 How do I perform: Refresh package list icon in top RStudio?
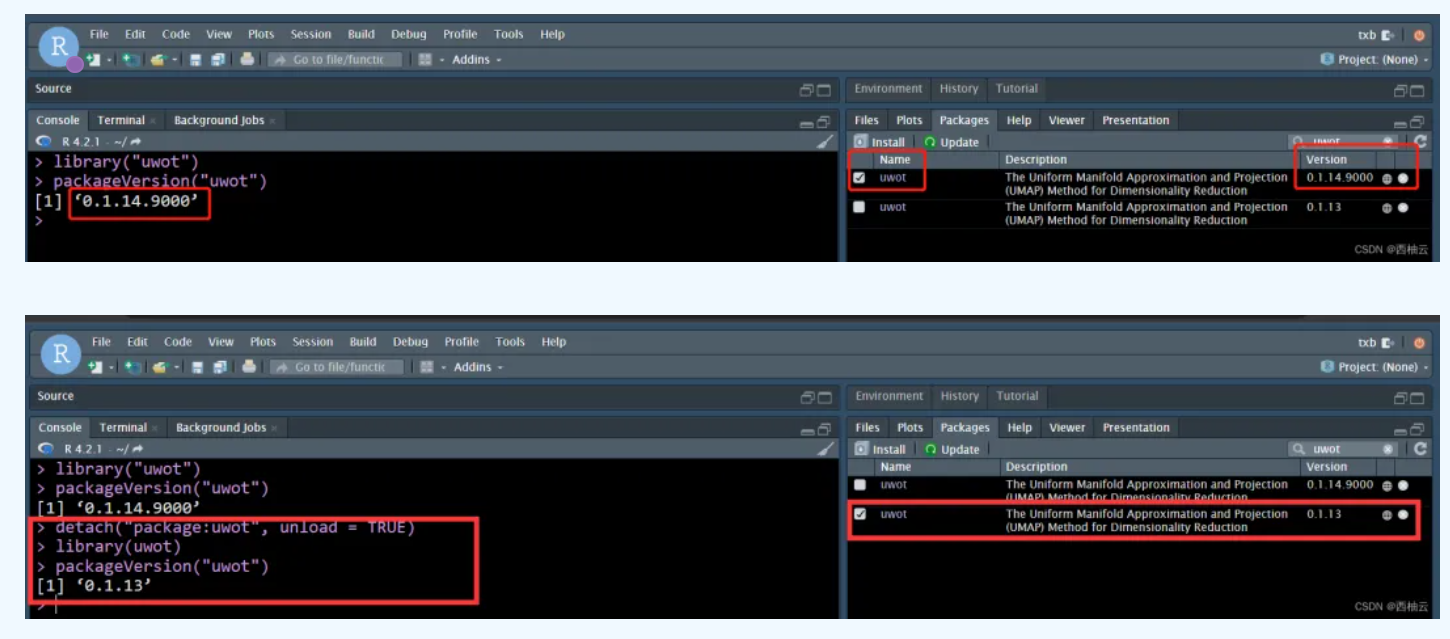[x=1420, y=142]
